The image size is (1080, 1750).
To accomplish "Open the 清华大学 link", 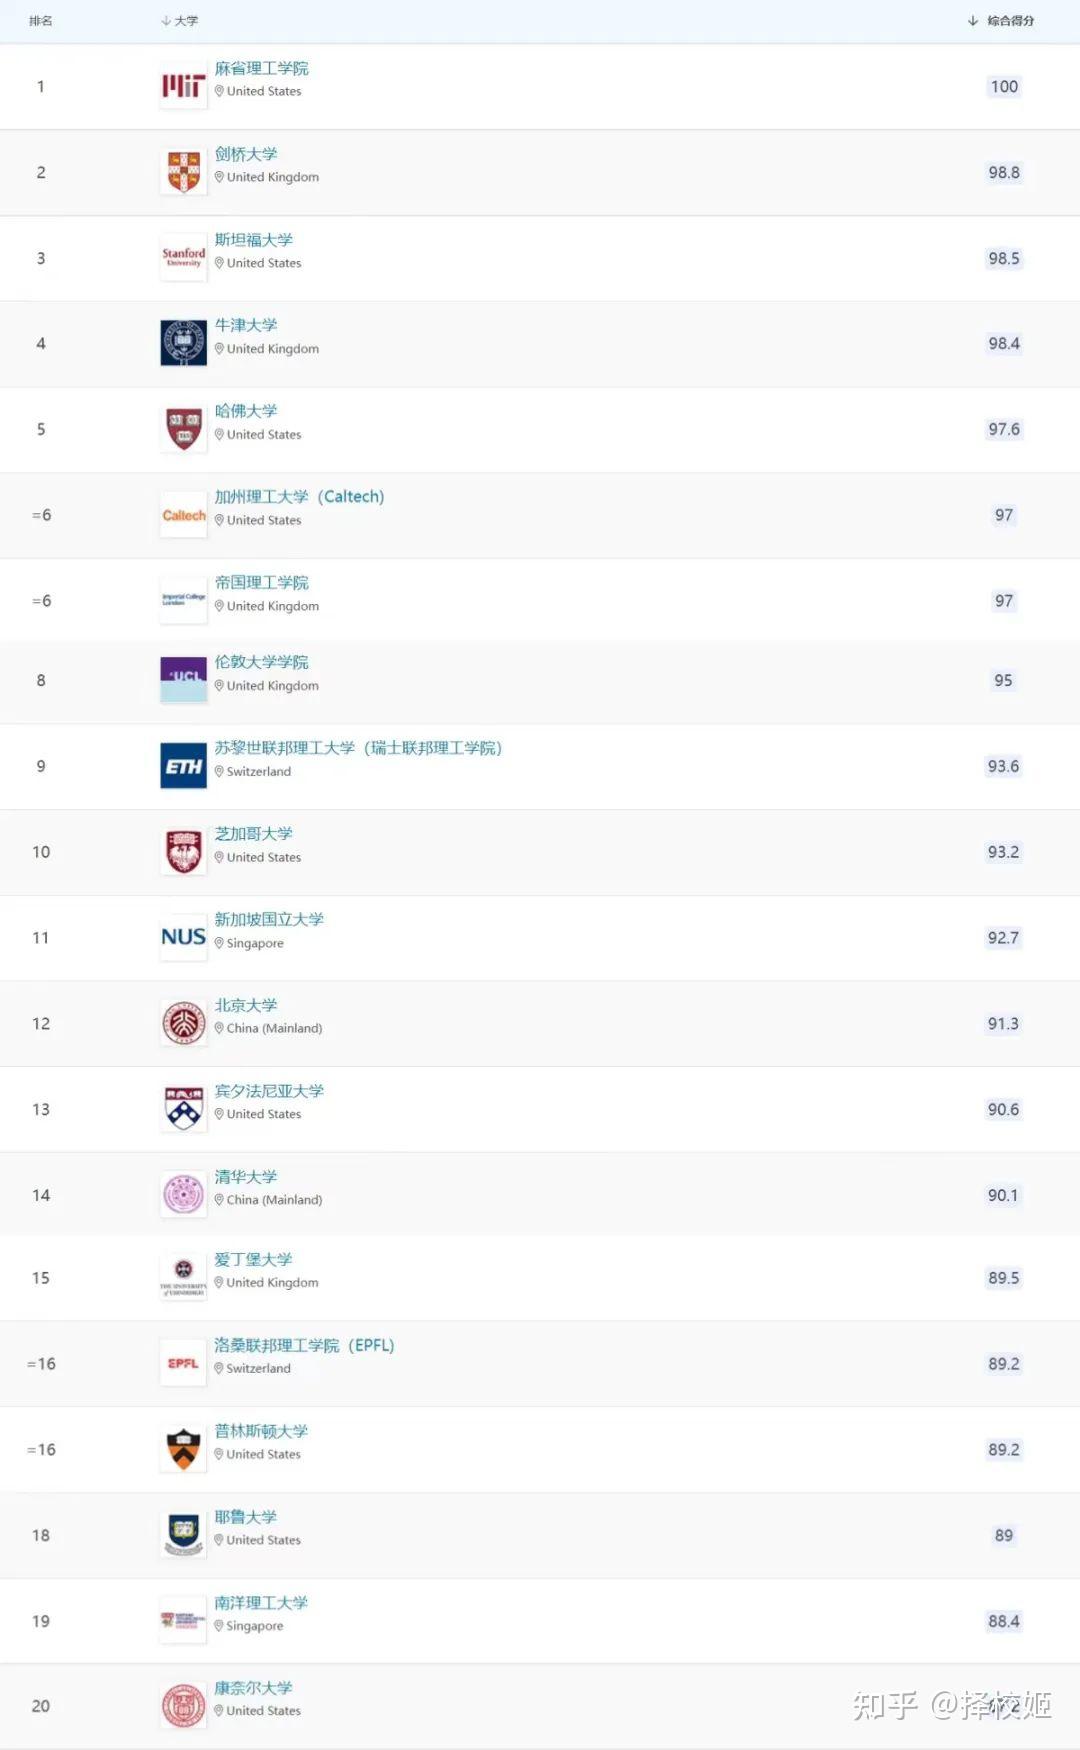I will [246, 1177].
